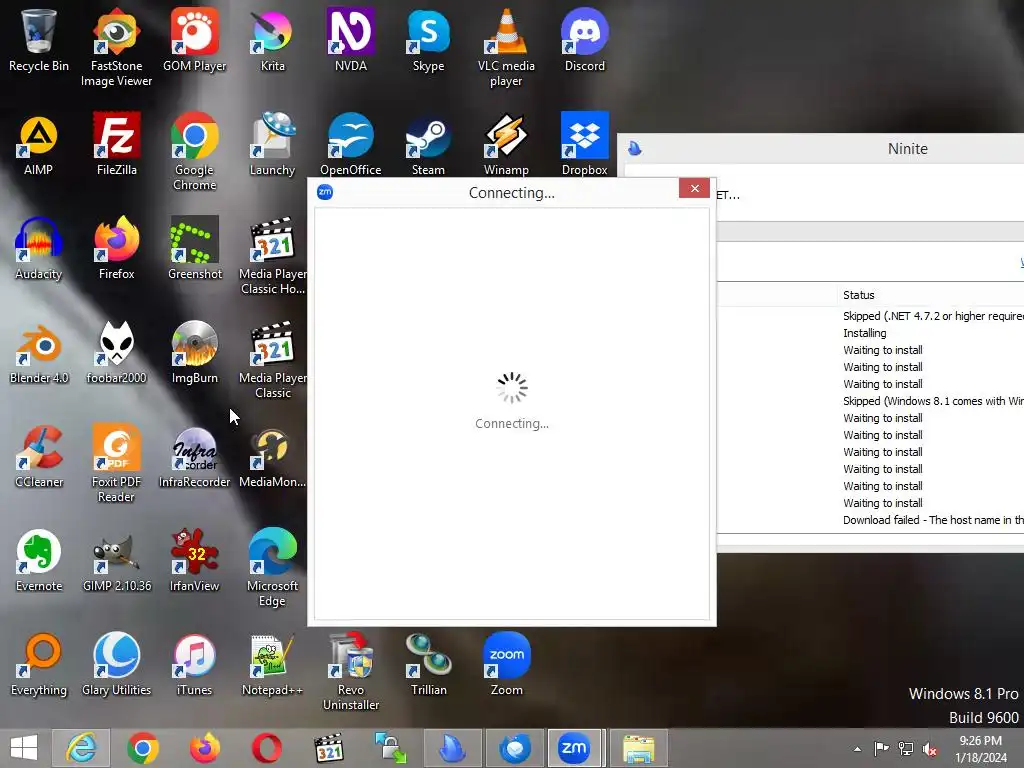Show hidden tray icons arrow
Image resolution: width=1024 pixels, height=768 pixels.
(857, 749)
